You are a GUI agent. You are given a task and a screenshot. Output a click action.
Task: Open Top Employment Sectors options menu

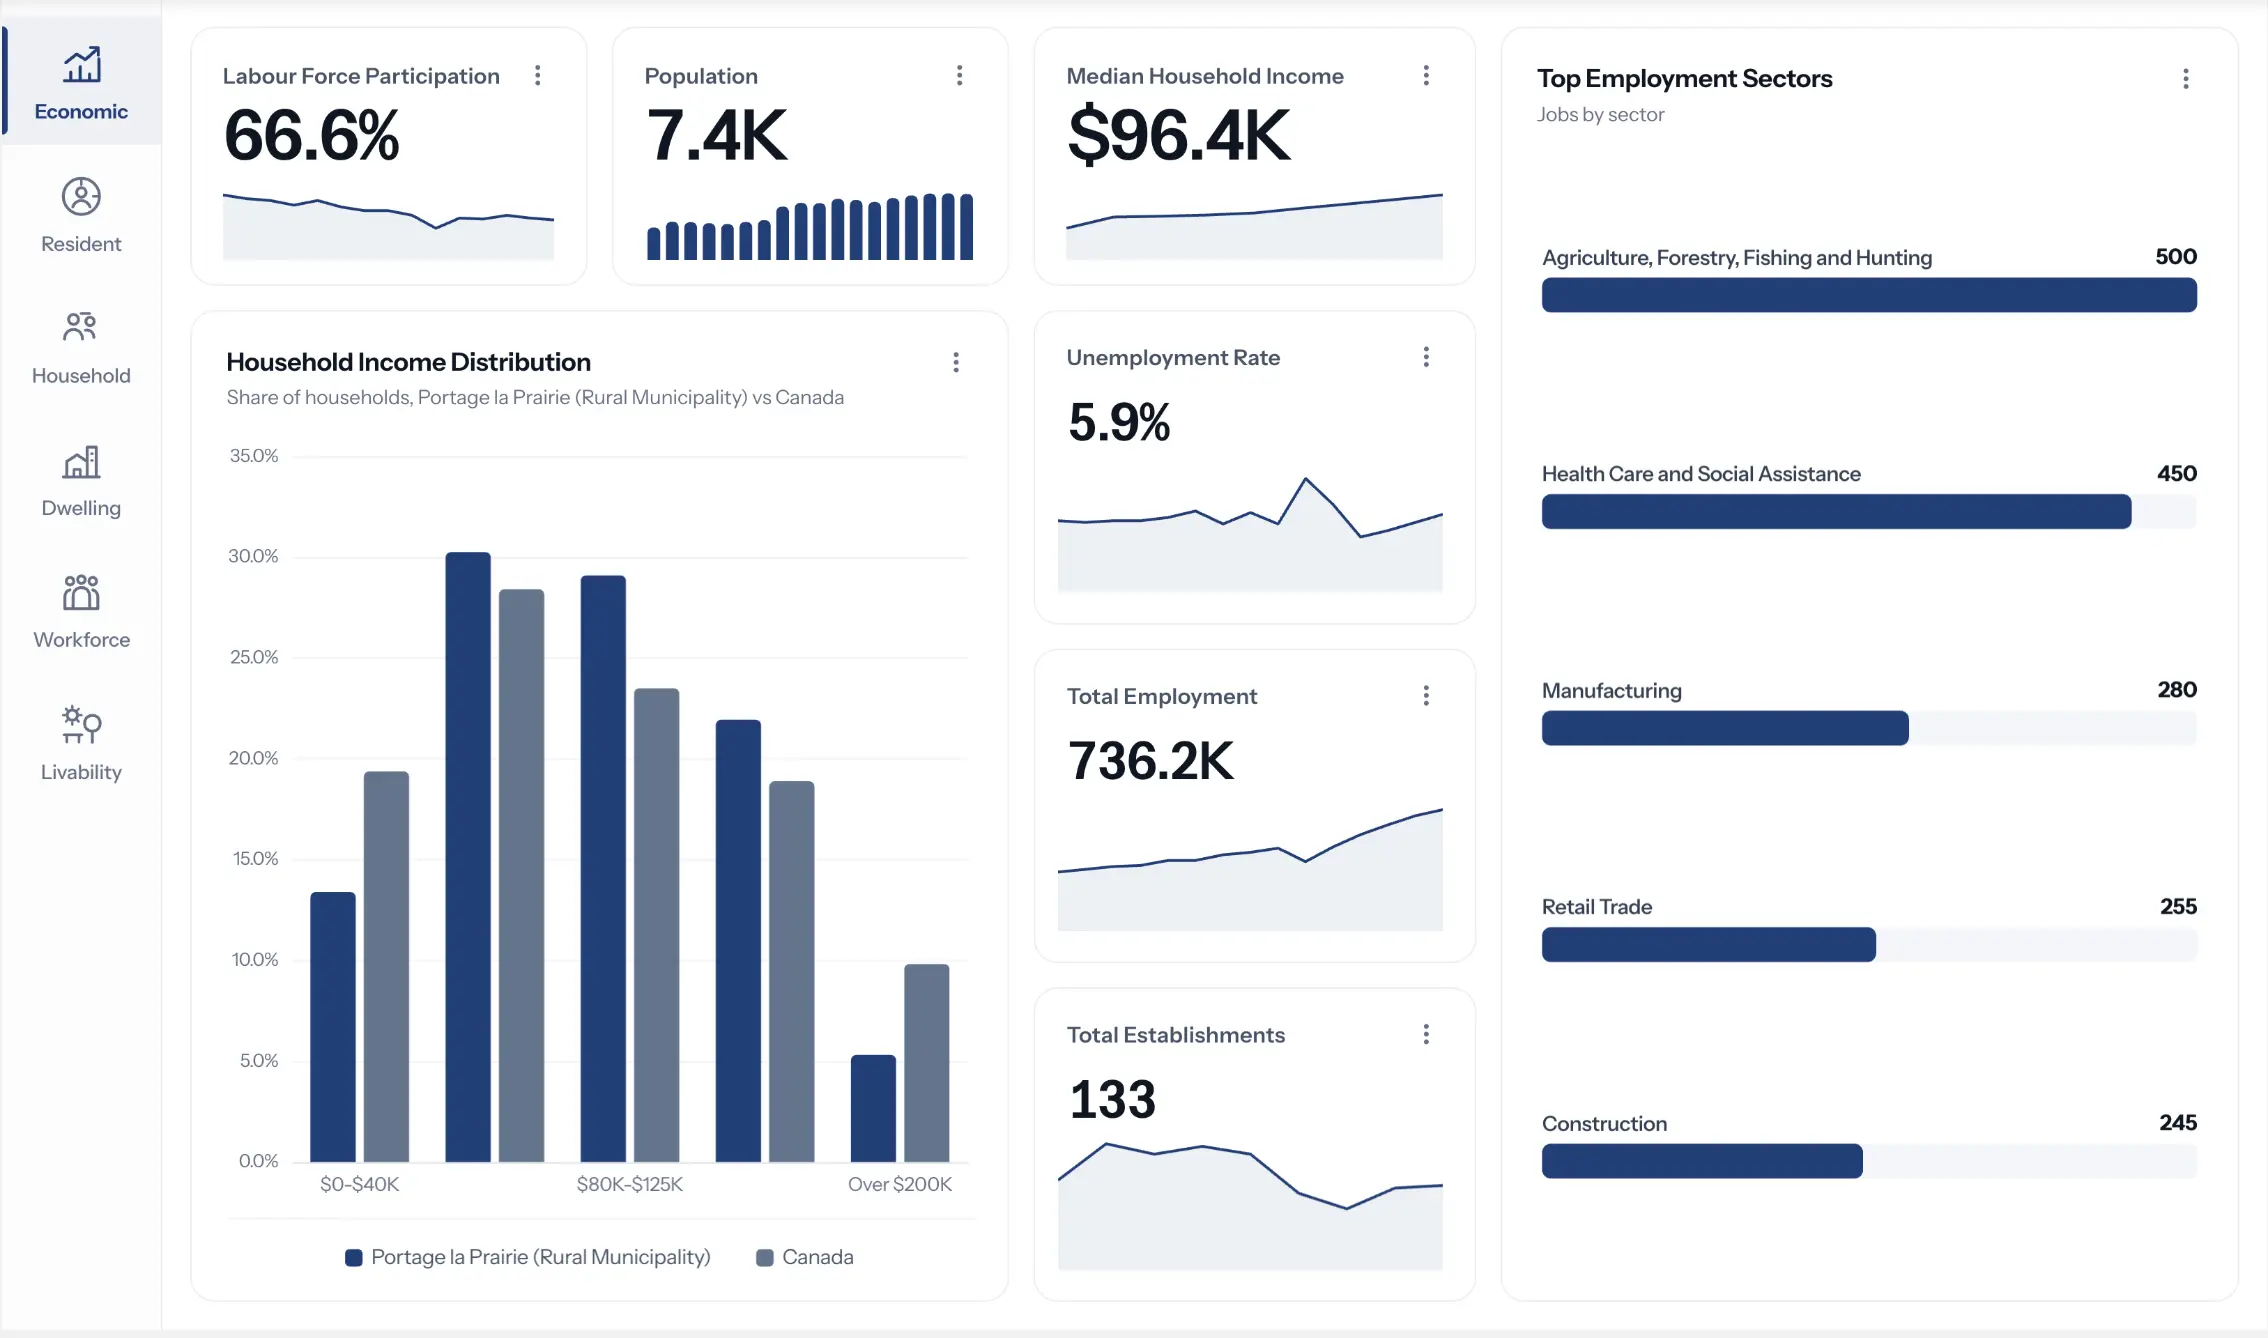click(2186, 79)
